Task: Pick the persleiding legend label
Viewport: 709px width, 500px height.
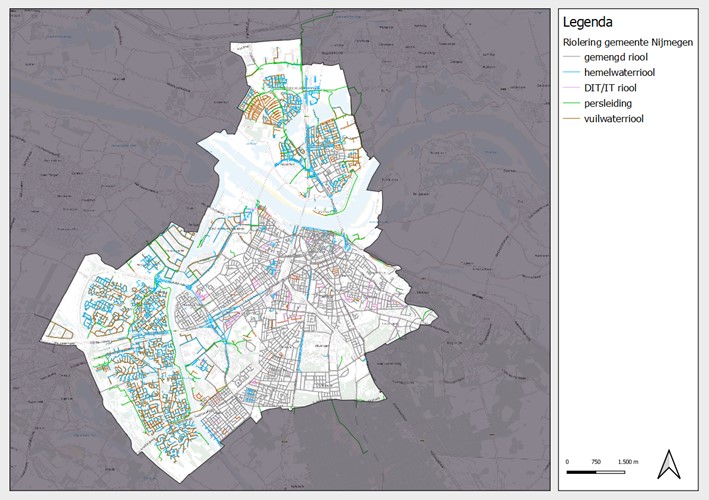Action: [x=608, y=103]
